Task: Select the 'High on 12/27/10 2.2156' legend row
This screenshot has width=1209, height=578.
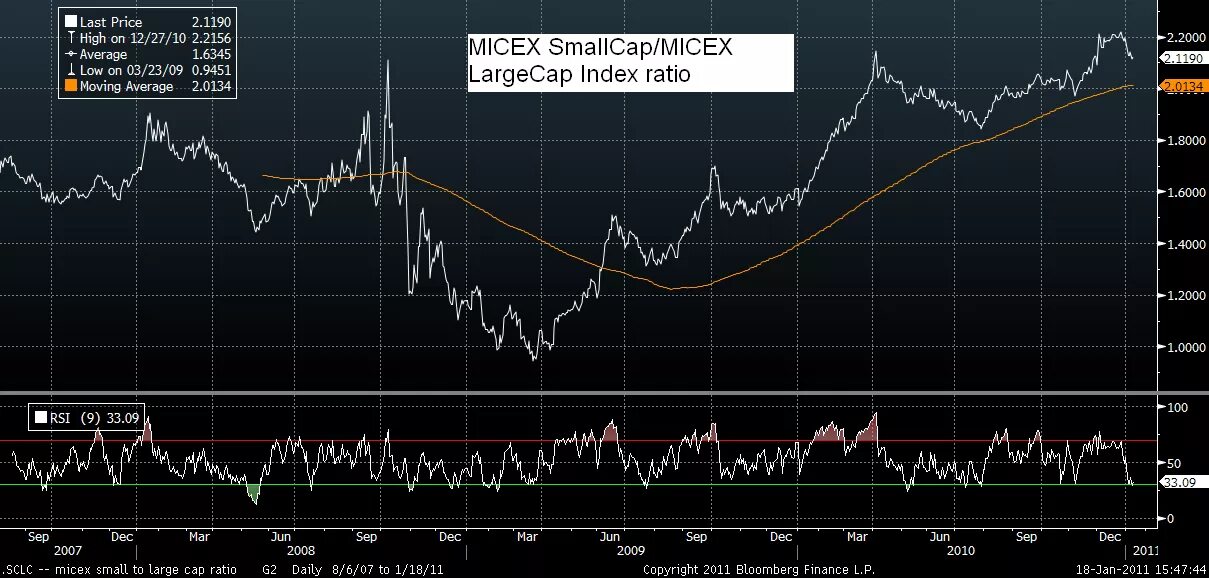Action: pyautogui.click(x=148, y=38)
